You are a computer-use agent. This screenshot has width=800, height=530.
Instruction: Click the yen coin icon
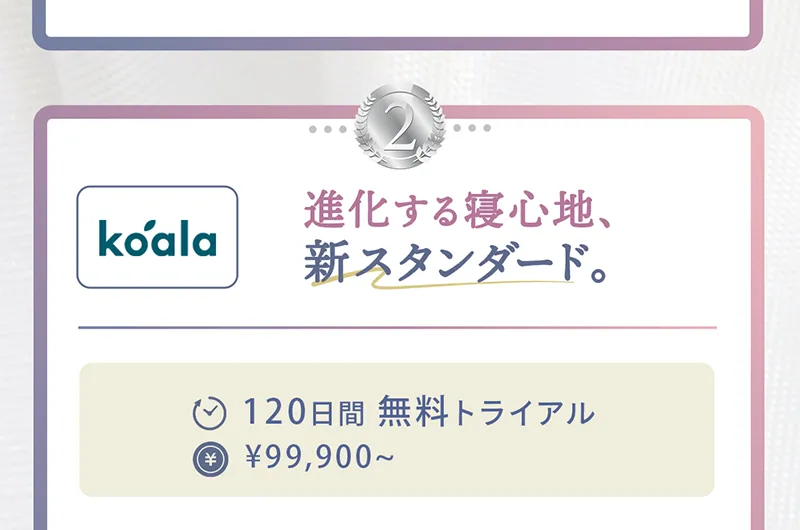210,460
